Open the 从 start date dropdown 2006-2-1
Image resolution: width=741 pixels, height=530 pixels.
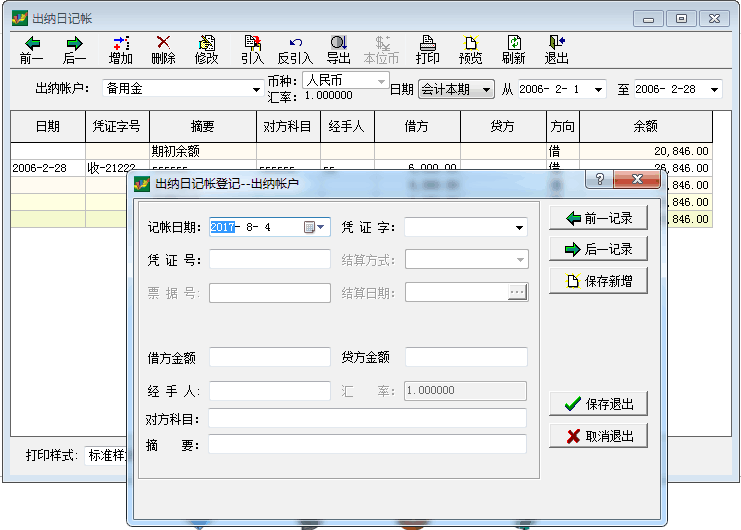pyautogui.click(x=598, y=89)
